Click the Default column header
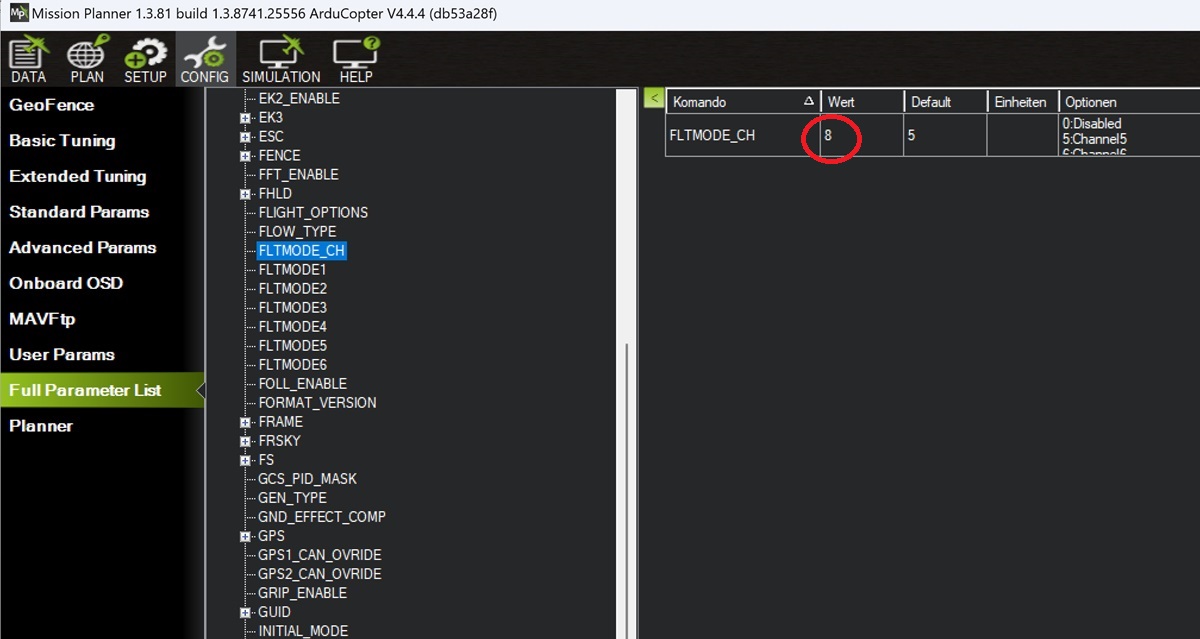Screen dimensions: 1200x639 pyautogui.click(x=945, y=102)
